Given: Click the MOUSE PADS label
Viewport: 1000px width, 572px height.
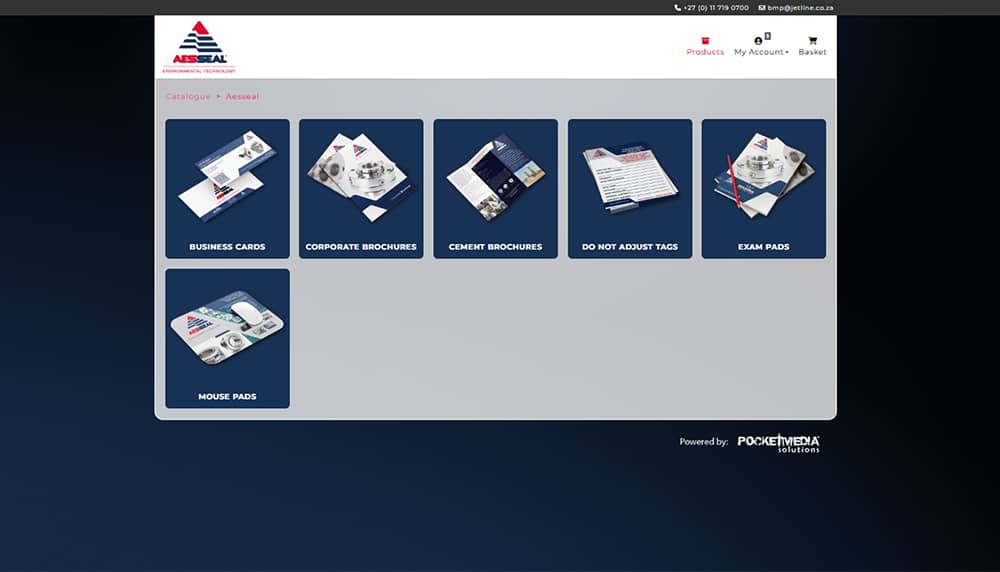Looking at the screenshot, I should tap(227, 397).
